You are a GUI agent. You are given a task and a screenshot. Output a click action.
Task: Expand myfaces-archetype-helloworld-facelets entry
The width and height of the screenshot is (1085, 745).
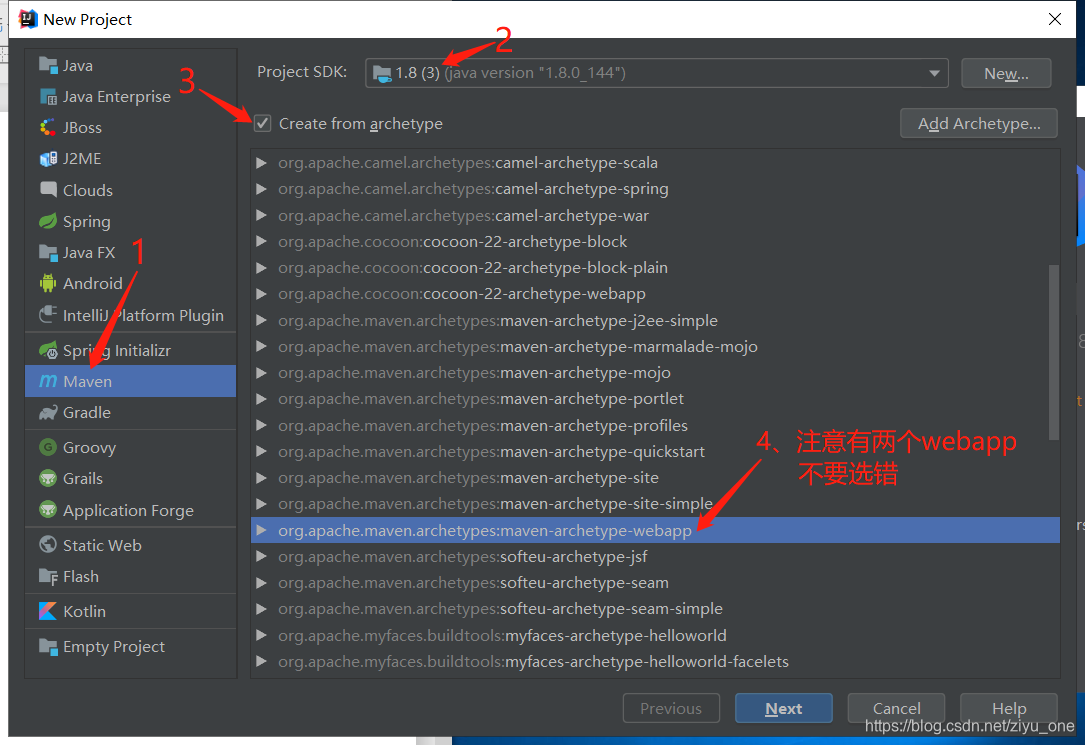click(x=262, y=662)
